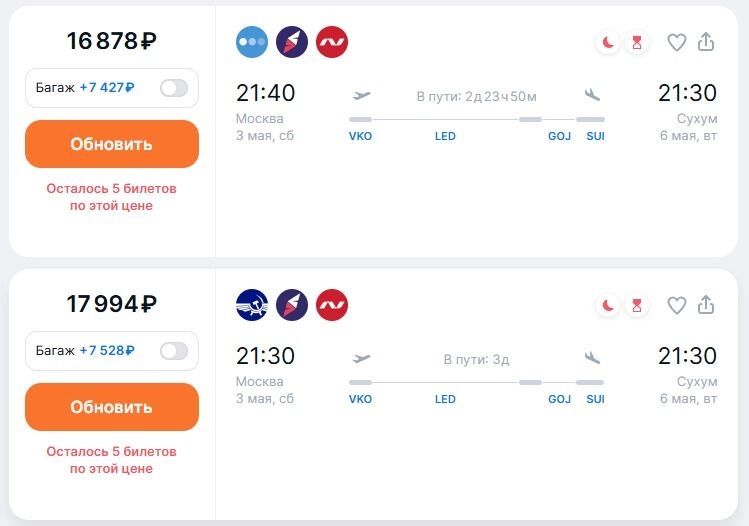The width and height of the screenshot is (749, 526).
Task: Click long-layover hourglass icon on first ticket
Action: click(x=637, y=43)
